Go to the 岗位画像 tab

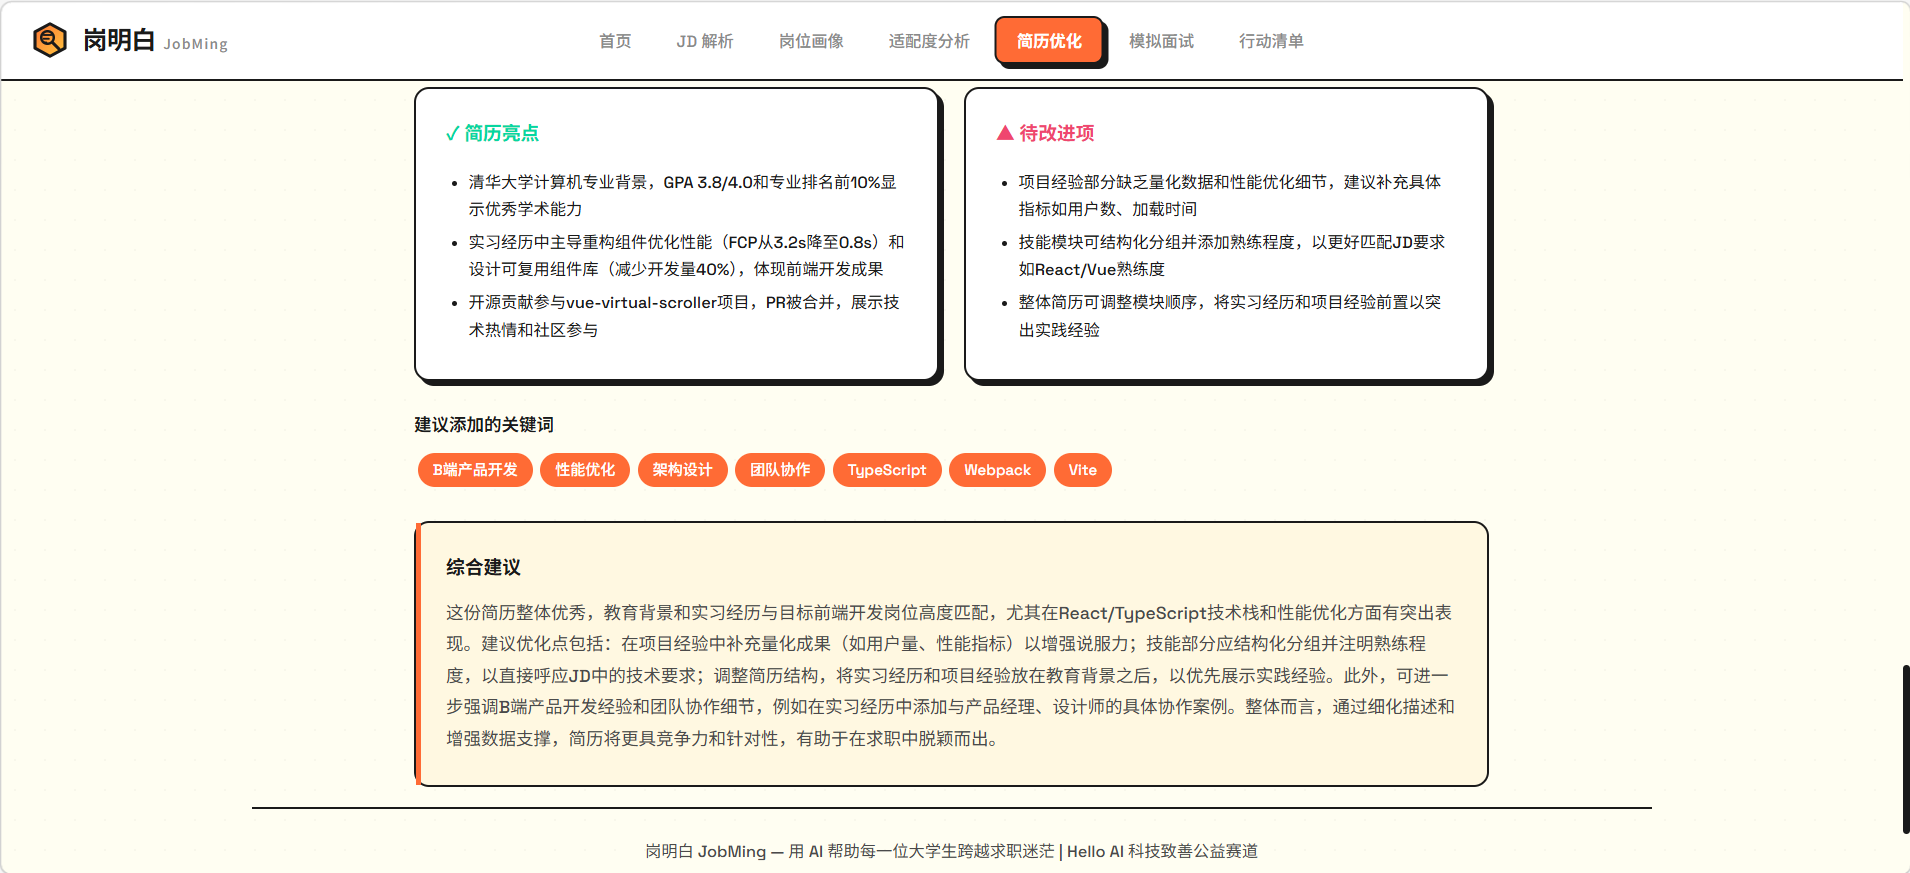[x=811, y=41]
